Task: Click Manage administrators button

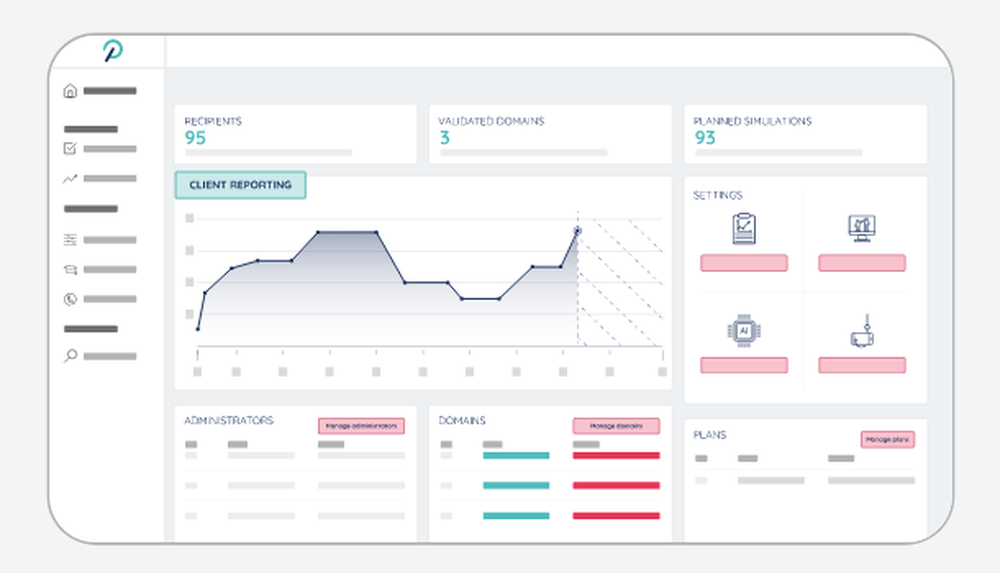Action: click(x=361, y=426)
